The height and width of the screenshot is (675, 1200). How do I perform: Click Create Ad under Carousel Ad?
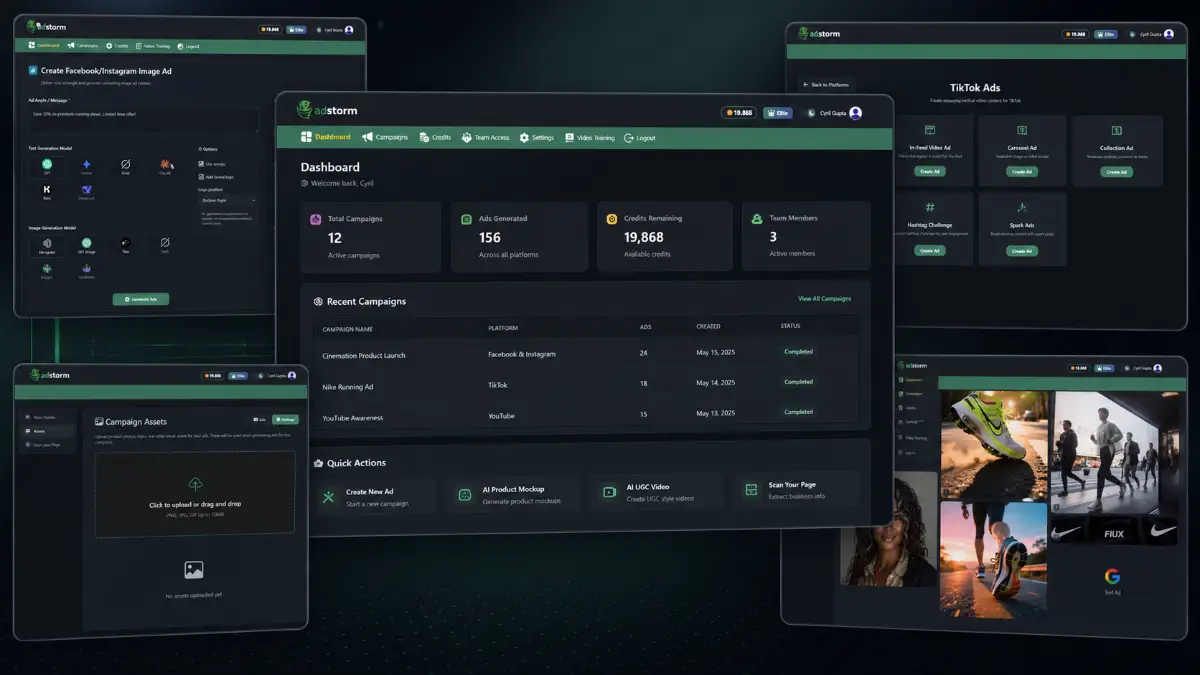click(x=1021, y=171)
